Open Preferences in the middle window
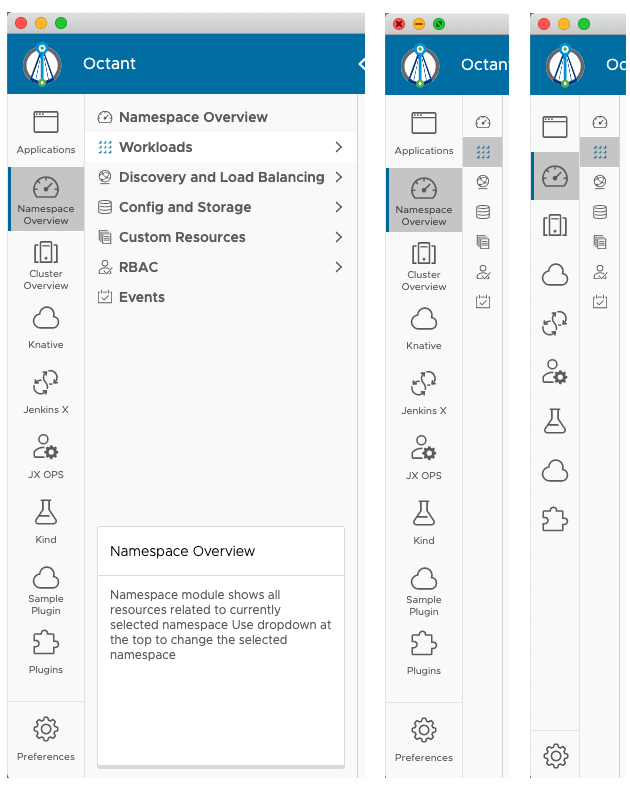 pos(424,740)
